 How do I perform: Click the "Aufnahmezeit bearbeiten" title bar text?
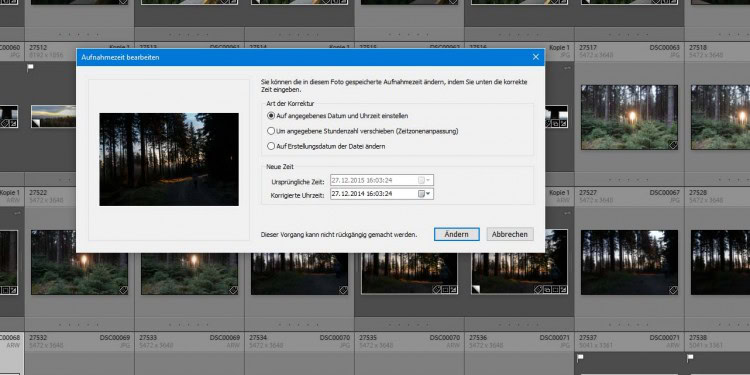(x=120, y=57)
